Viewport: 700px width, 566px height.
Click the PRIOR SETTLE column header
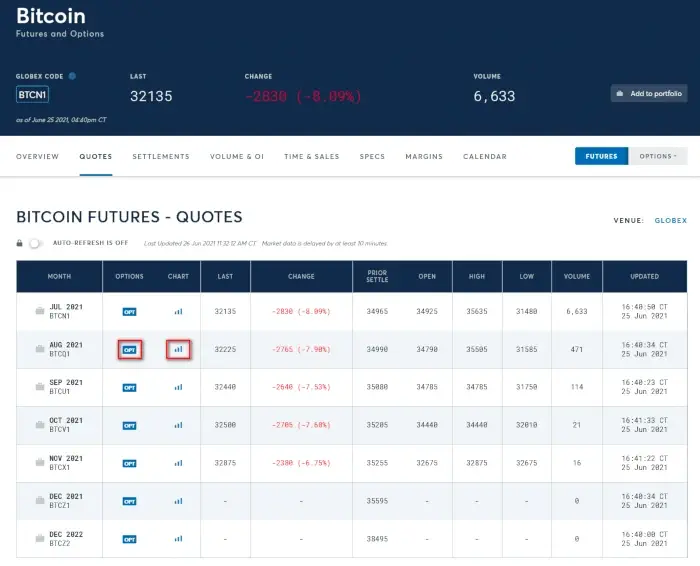point(377,276)
